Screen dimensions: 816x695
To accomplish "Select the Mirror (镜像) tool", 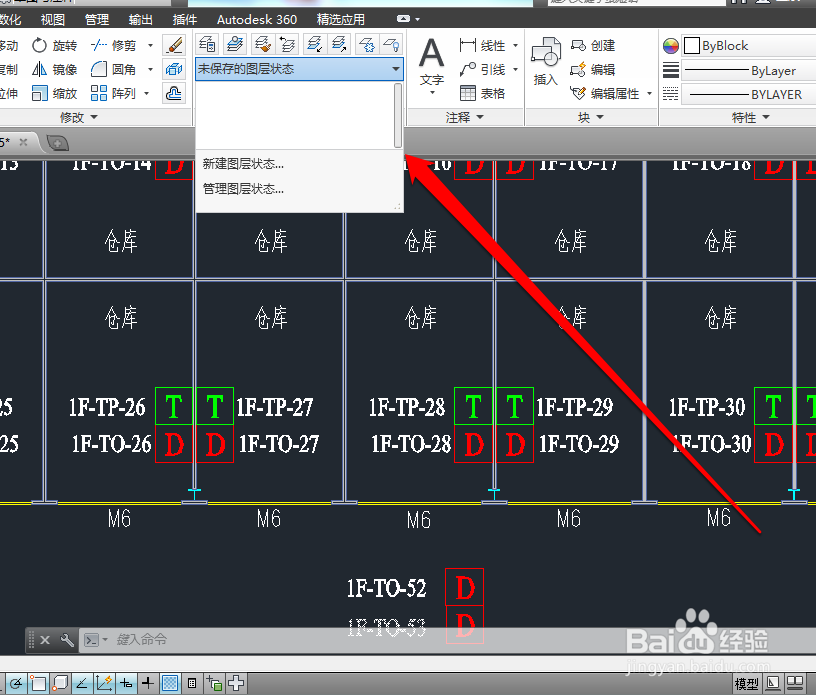I will coord(54,69).
